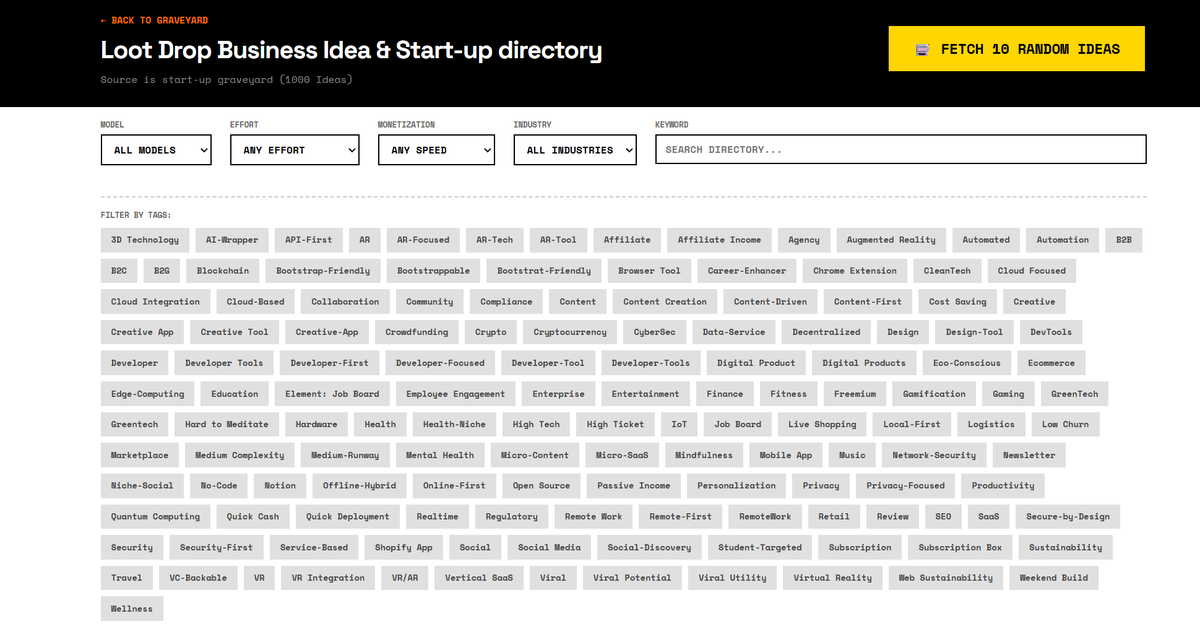Screen dimensions: 1200x629
Task: Click the IoT tag
Action: click(x=679, y=424)
